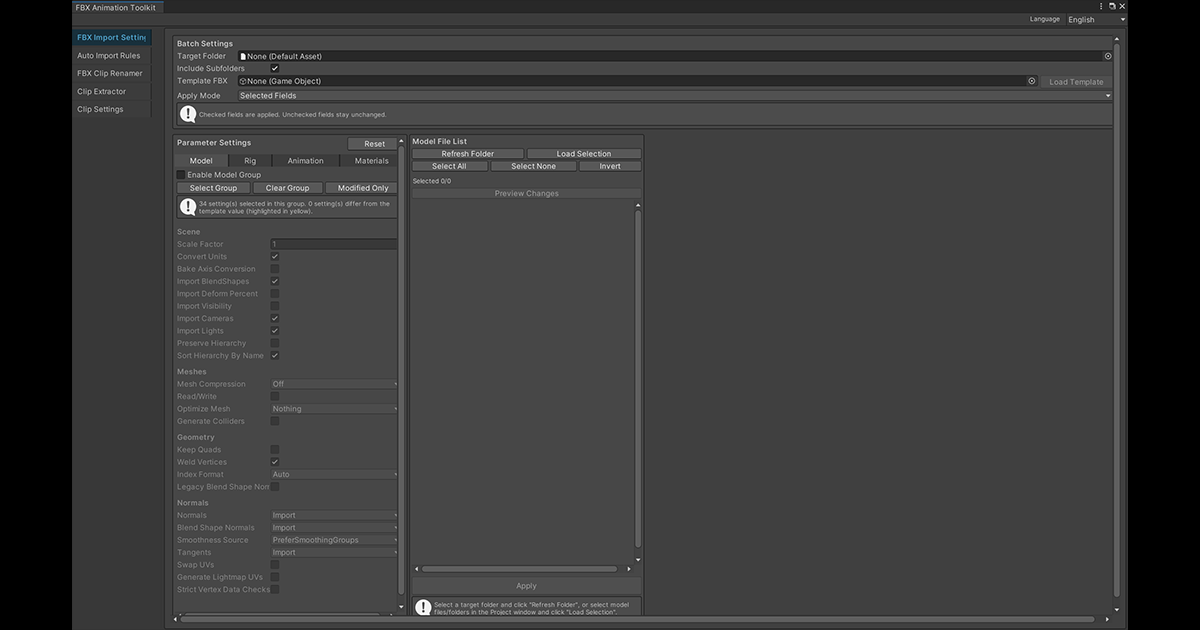The width and height of the screenshot is (1200, 630).
Task: Switch to the Animation tab
Action: point(306,161)
